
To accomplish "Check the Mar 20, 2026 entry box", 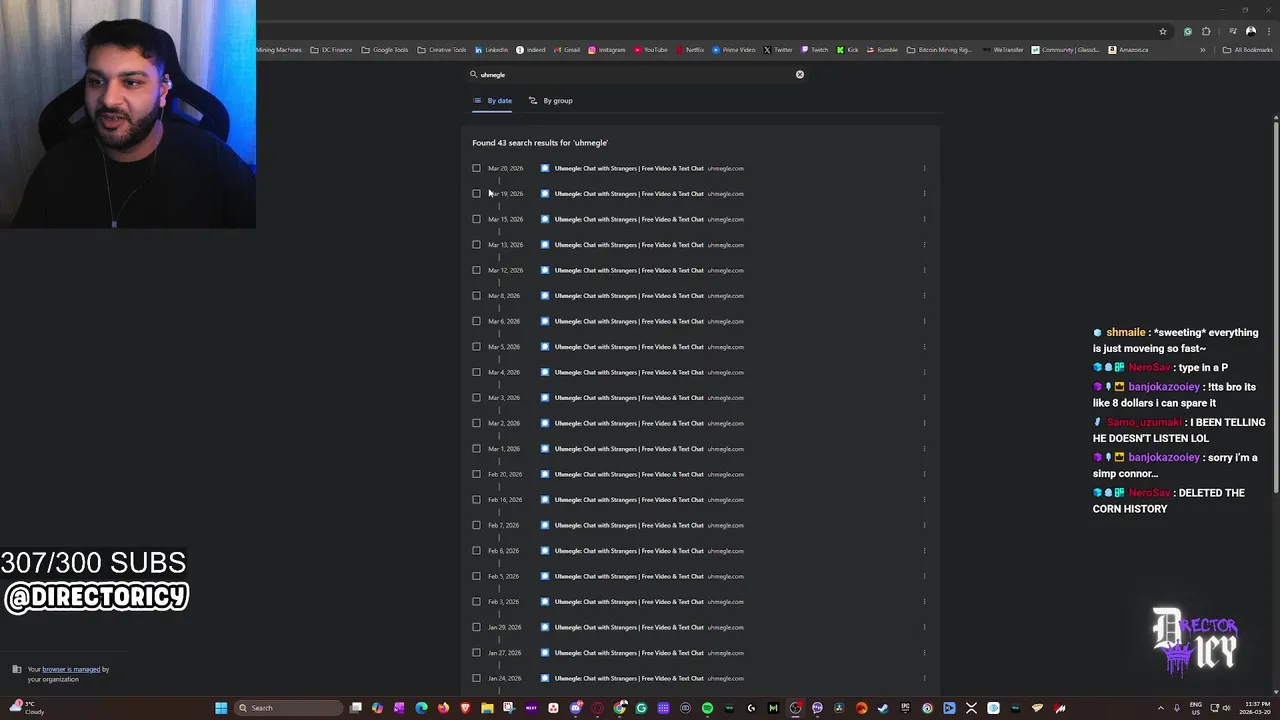I will [476, 168].
